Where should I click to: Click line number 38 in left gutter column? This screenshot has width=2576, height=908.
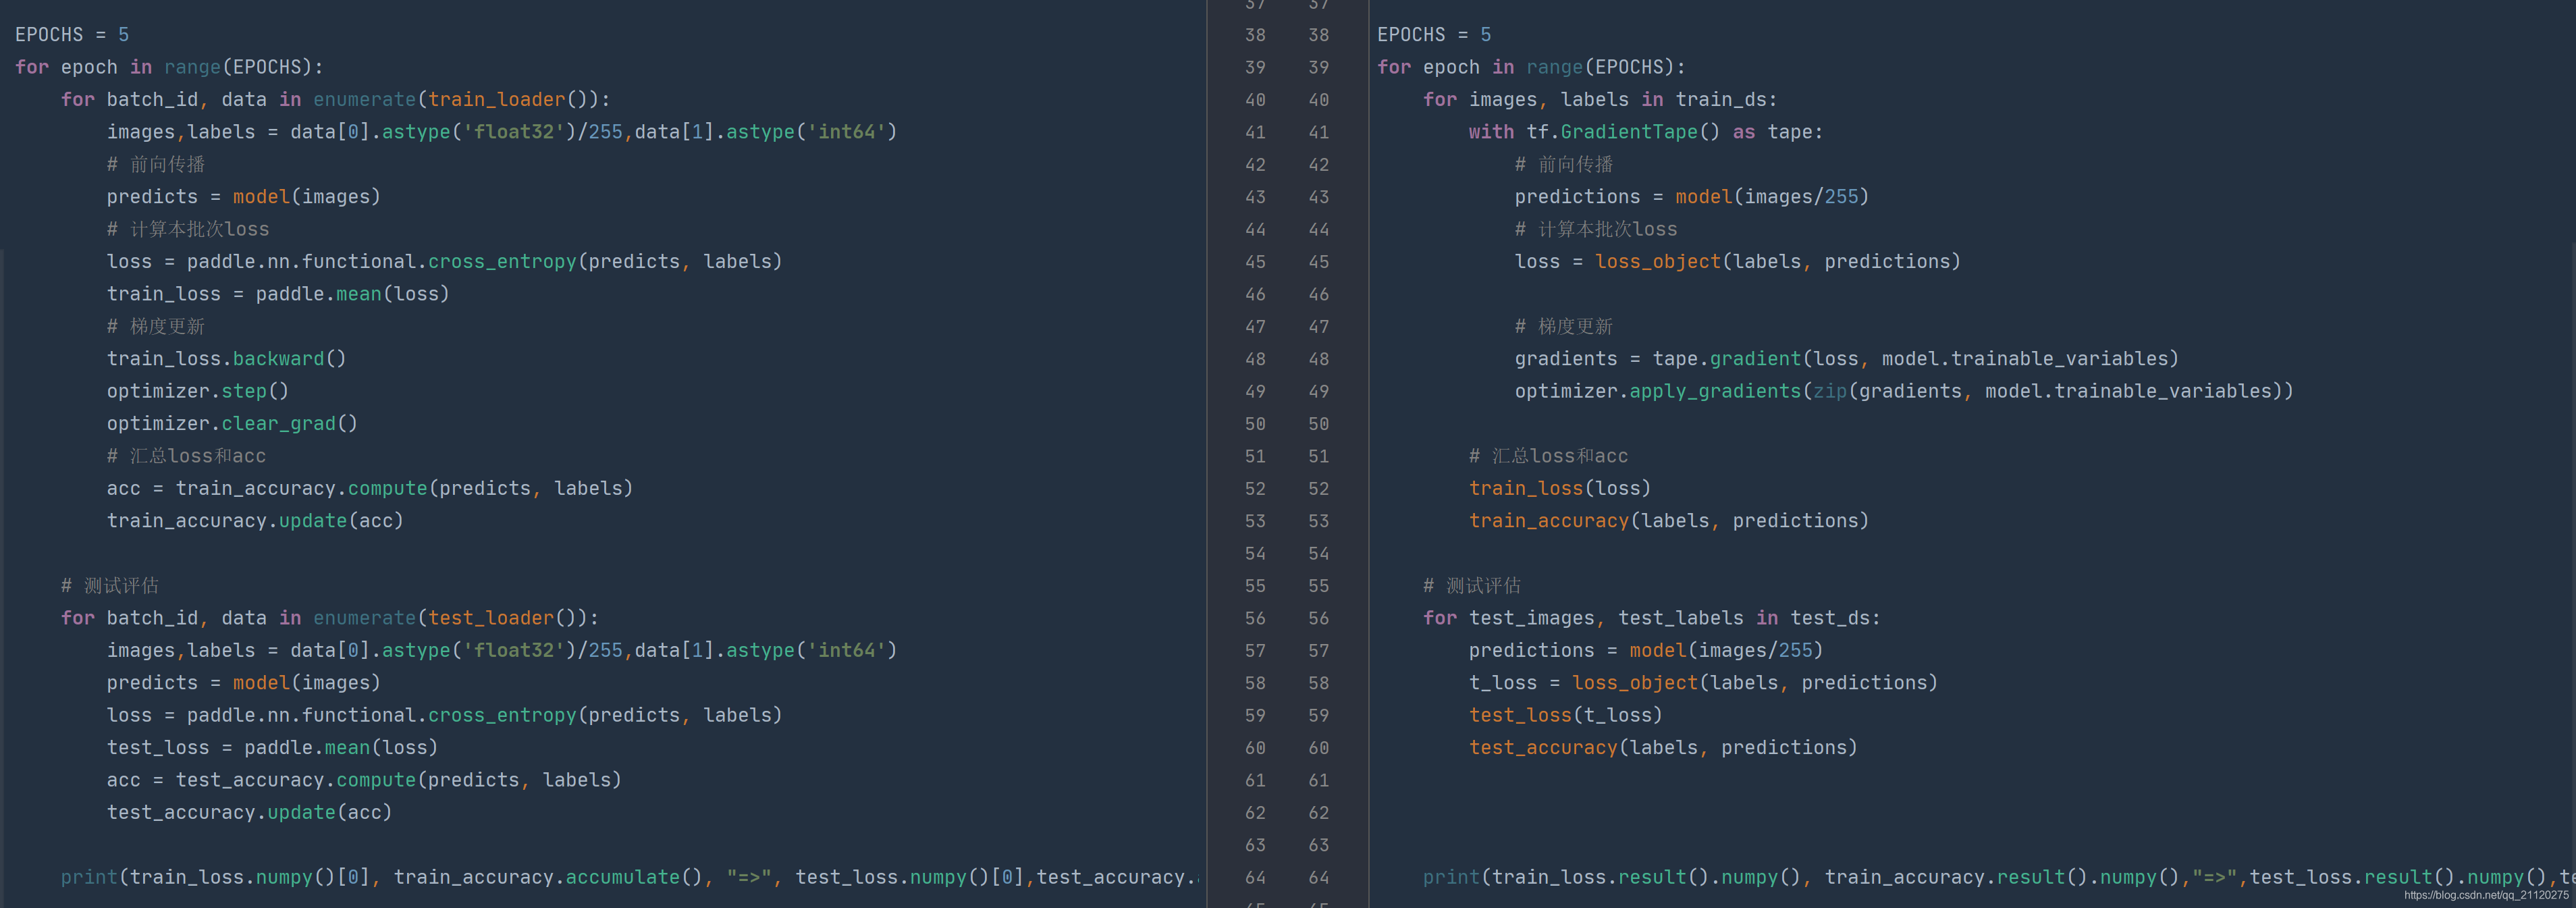tap(1255, 35)
